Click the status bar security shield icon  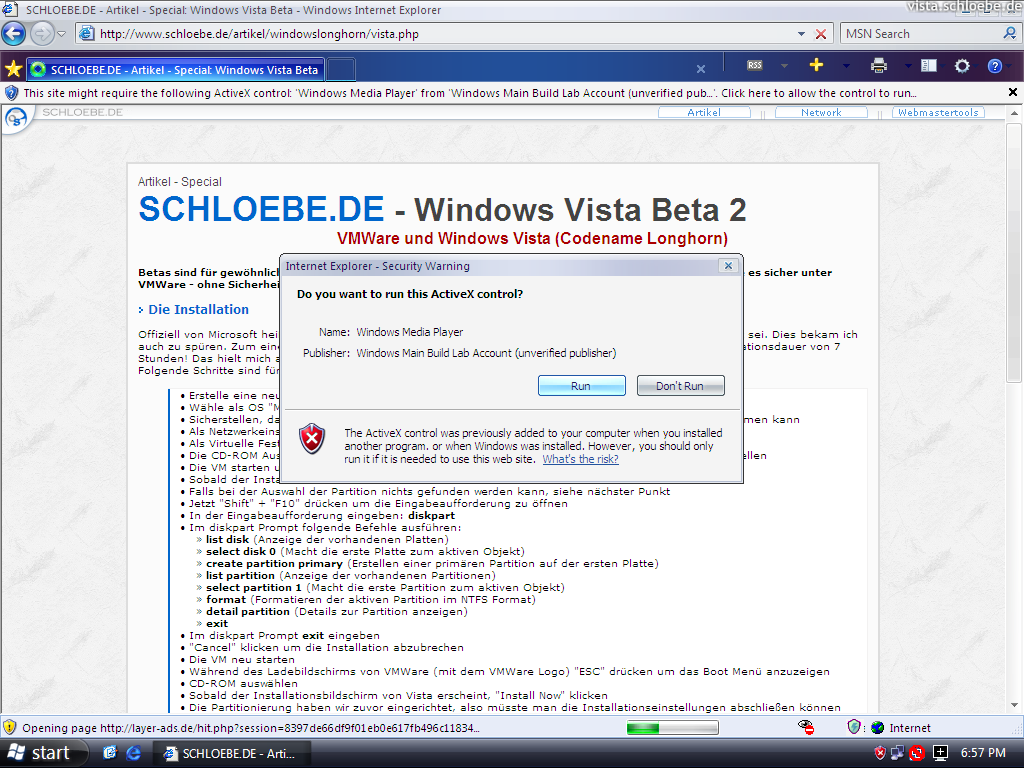coord(9,728)
